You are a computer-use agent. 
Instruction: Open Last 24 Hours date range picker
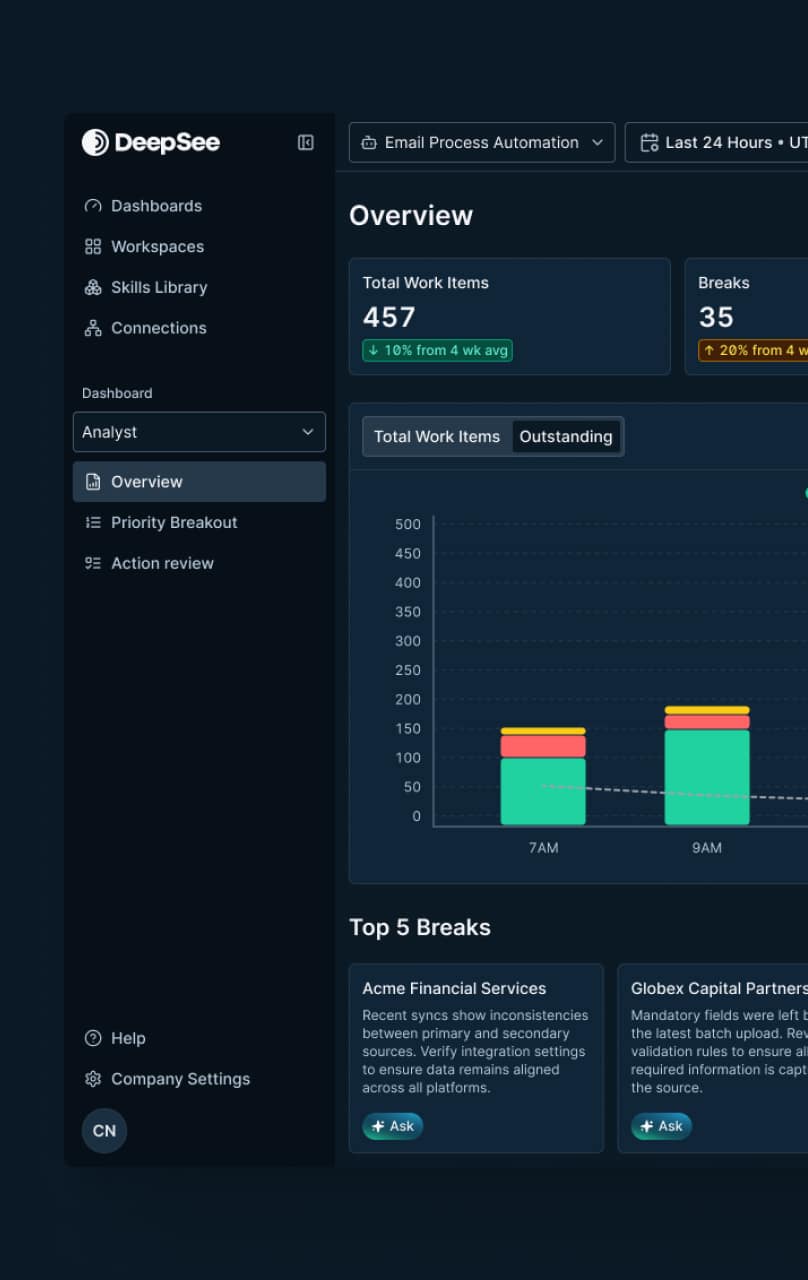point(716,143)
